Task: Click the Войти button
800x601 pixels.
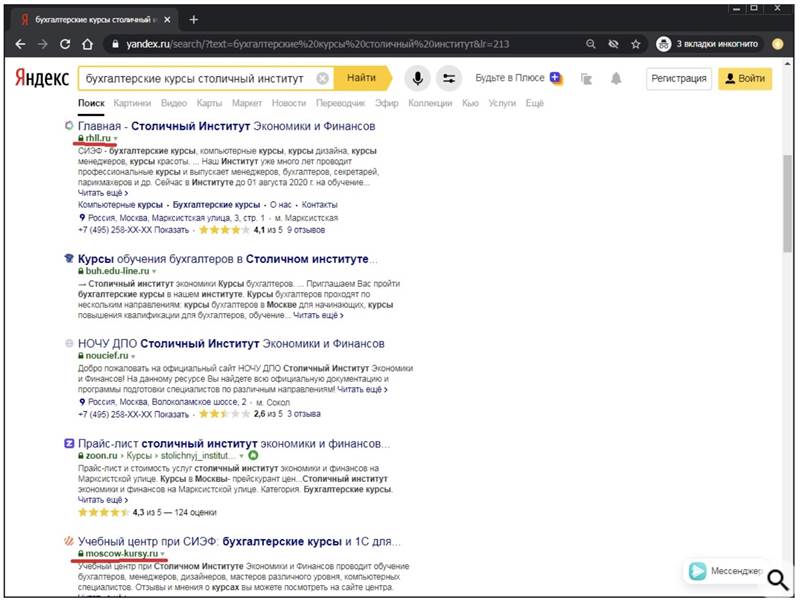Action: 745,79
